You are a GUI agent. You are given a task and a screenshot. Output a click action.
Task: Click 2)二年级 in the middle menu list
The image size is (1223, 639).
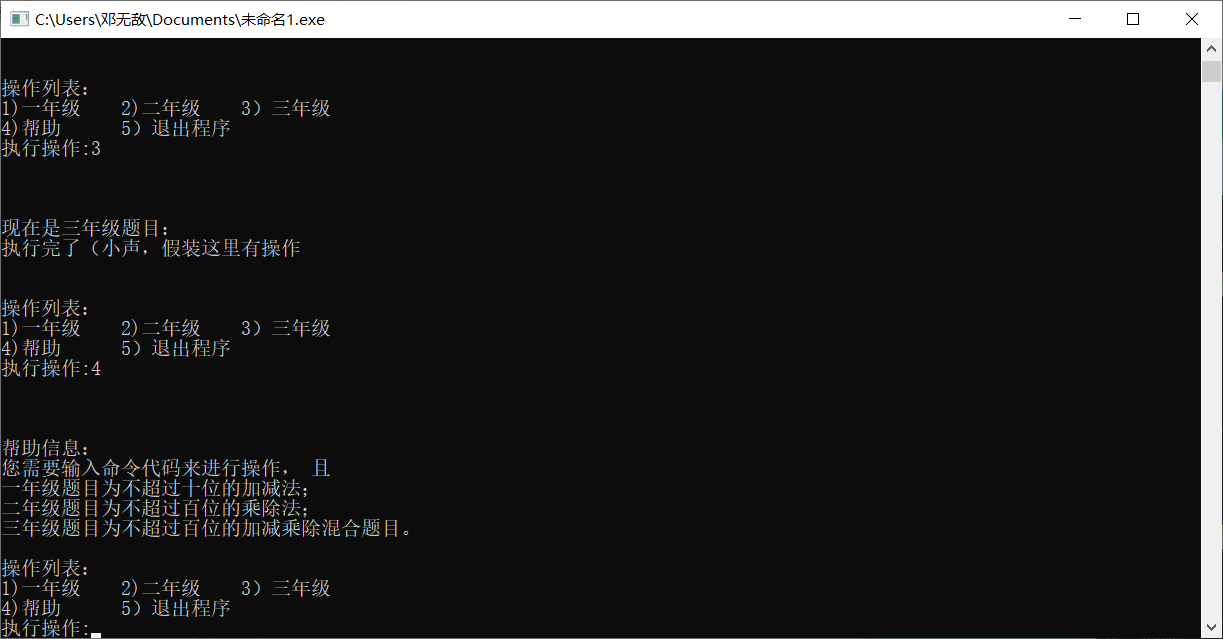tap(161, 328)
